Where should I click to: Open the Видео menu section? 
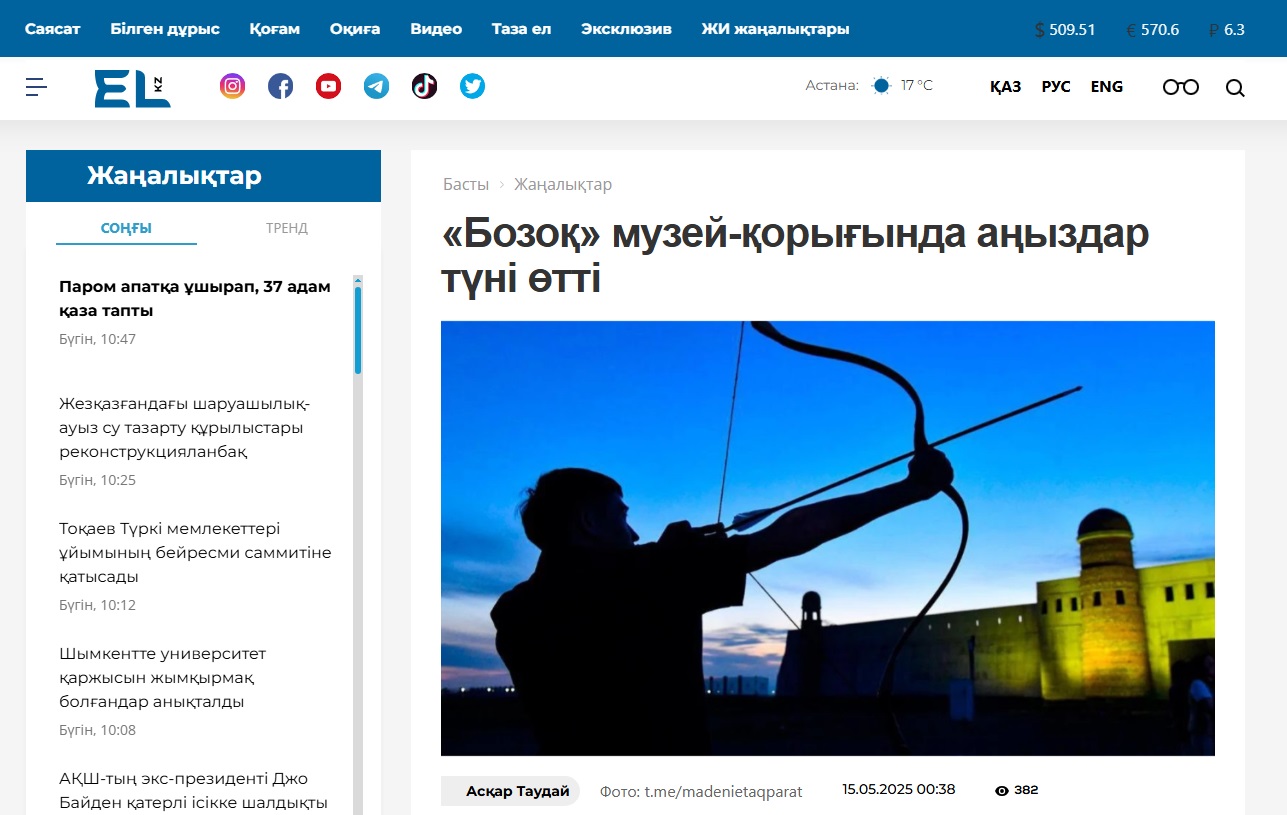pos(436,29)
